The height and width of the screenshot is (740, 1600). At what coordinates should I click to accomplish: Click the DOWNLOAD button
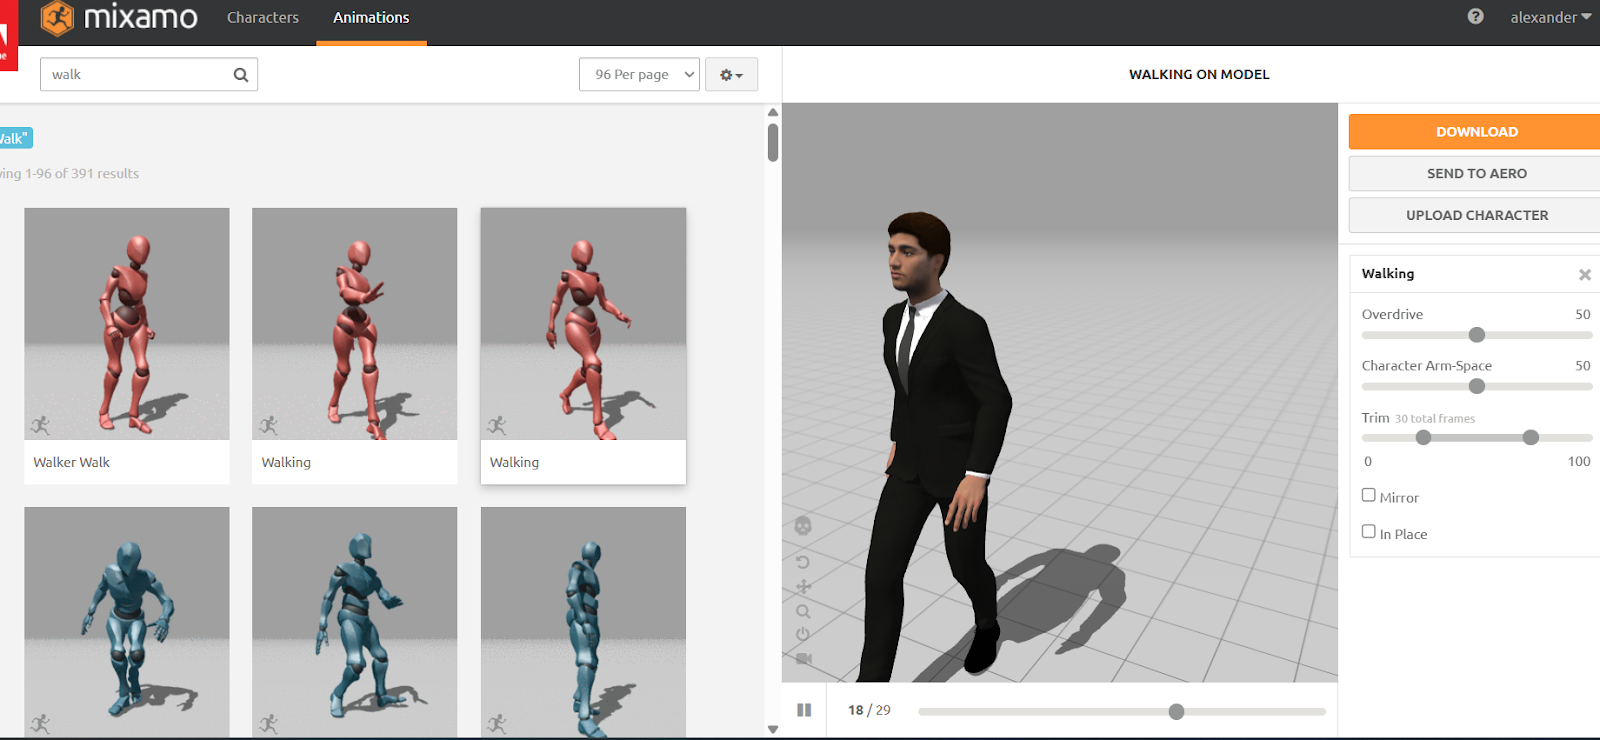[x=1476, y=132]
